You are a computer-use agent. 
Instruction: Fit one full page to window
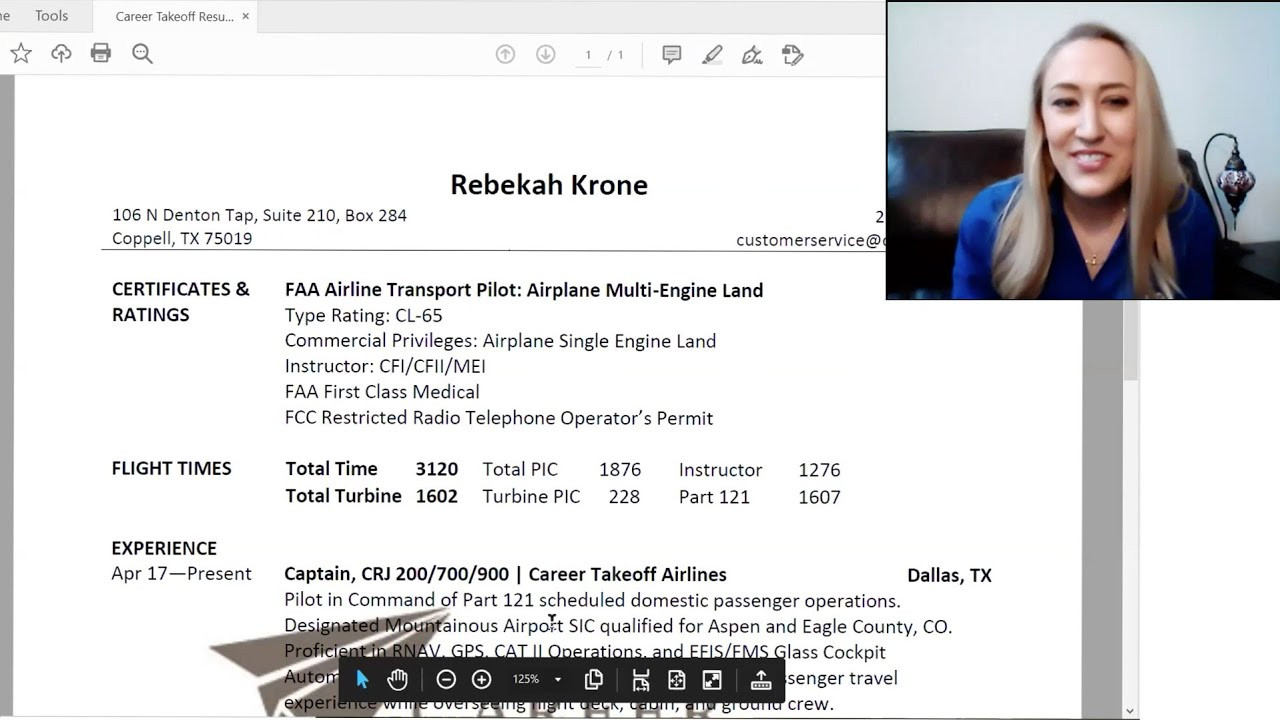(x=677, y=680)
